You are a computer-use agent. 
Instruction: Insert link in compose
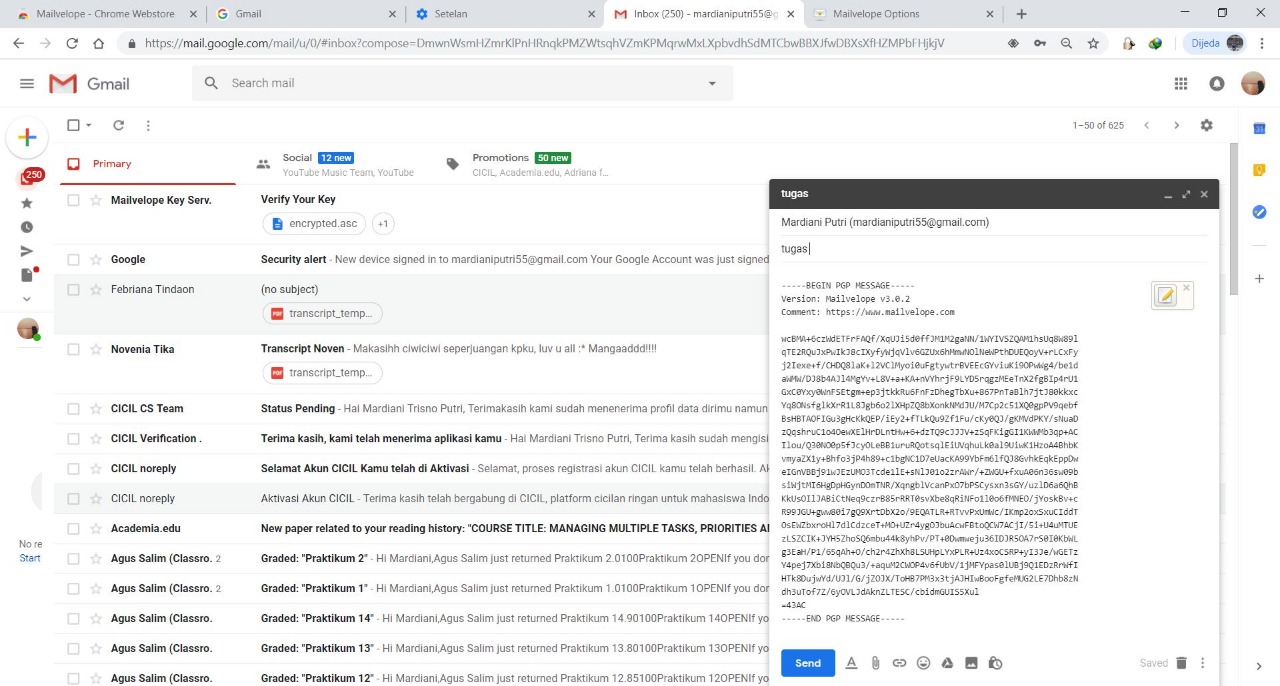point(899,663)
